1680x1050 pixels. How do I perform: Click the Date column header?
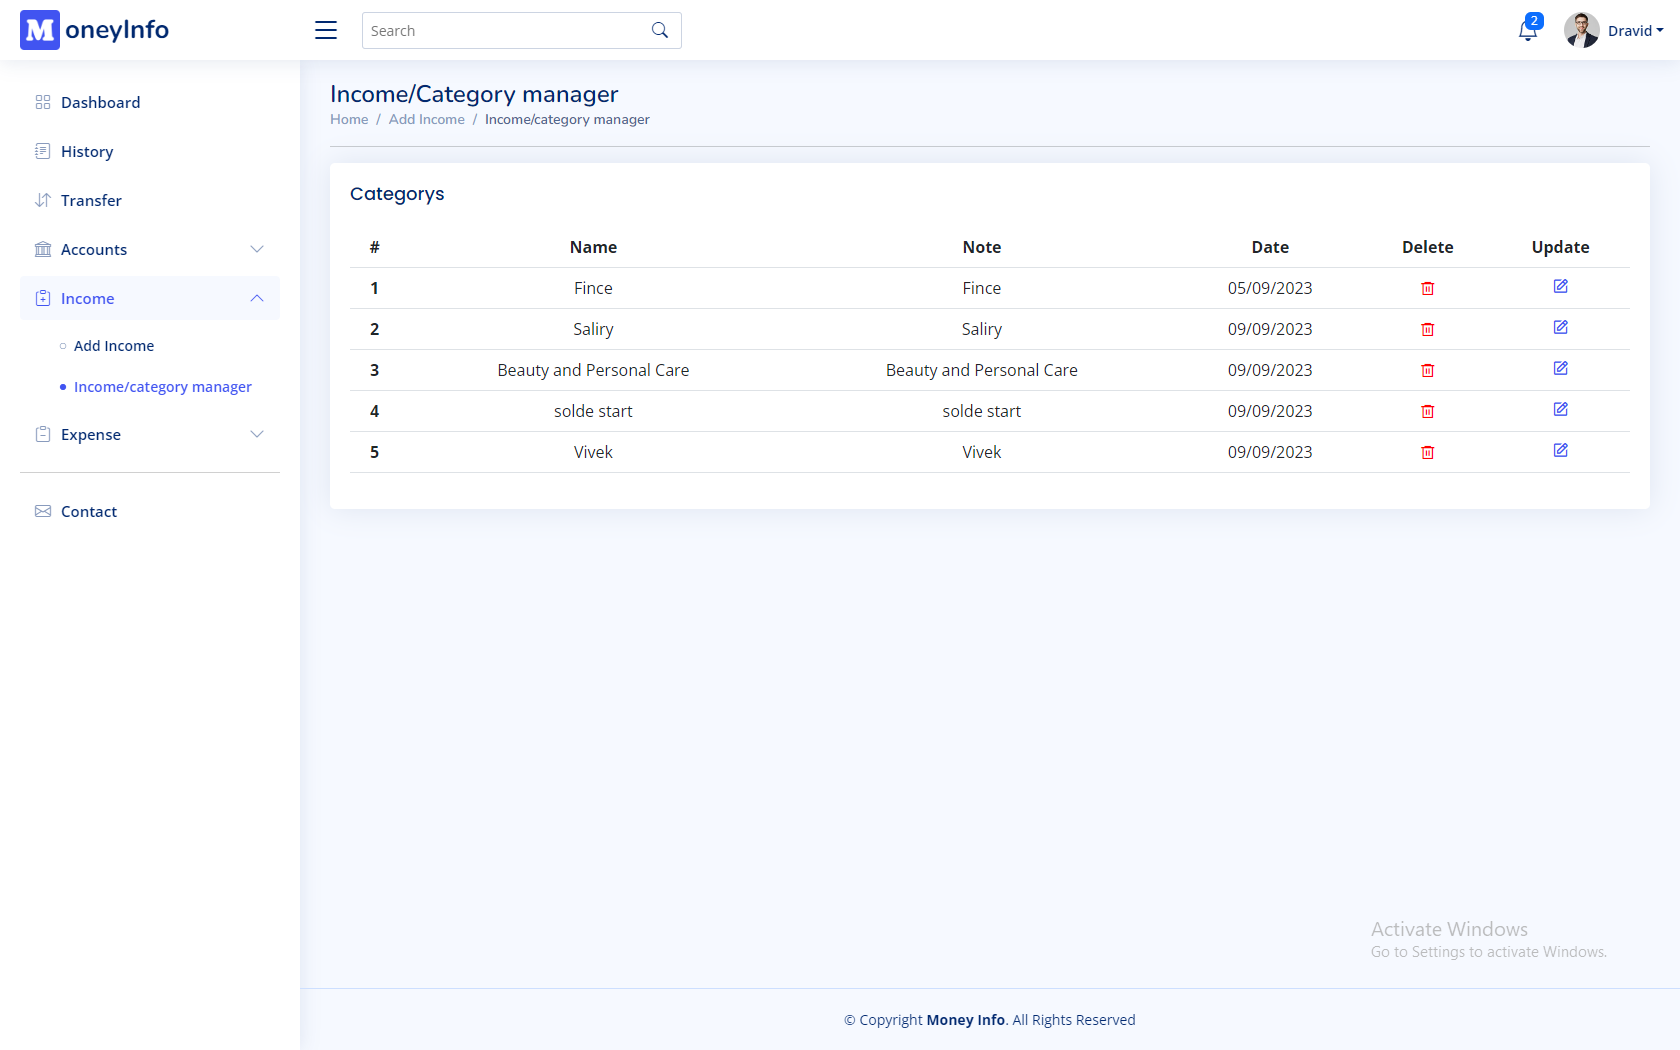(x=1270, y=247)
